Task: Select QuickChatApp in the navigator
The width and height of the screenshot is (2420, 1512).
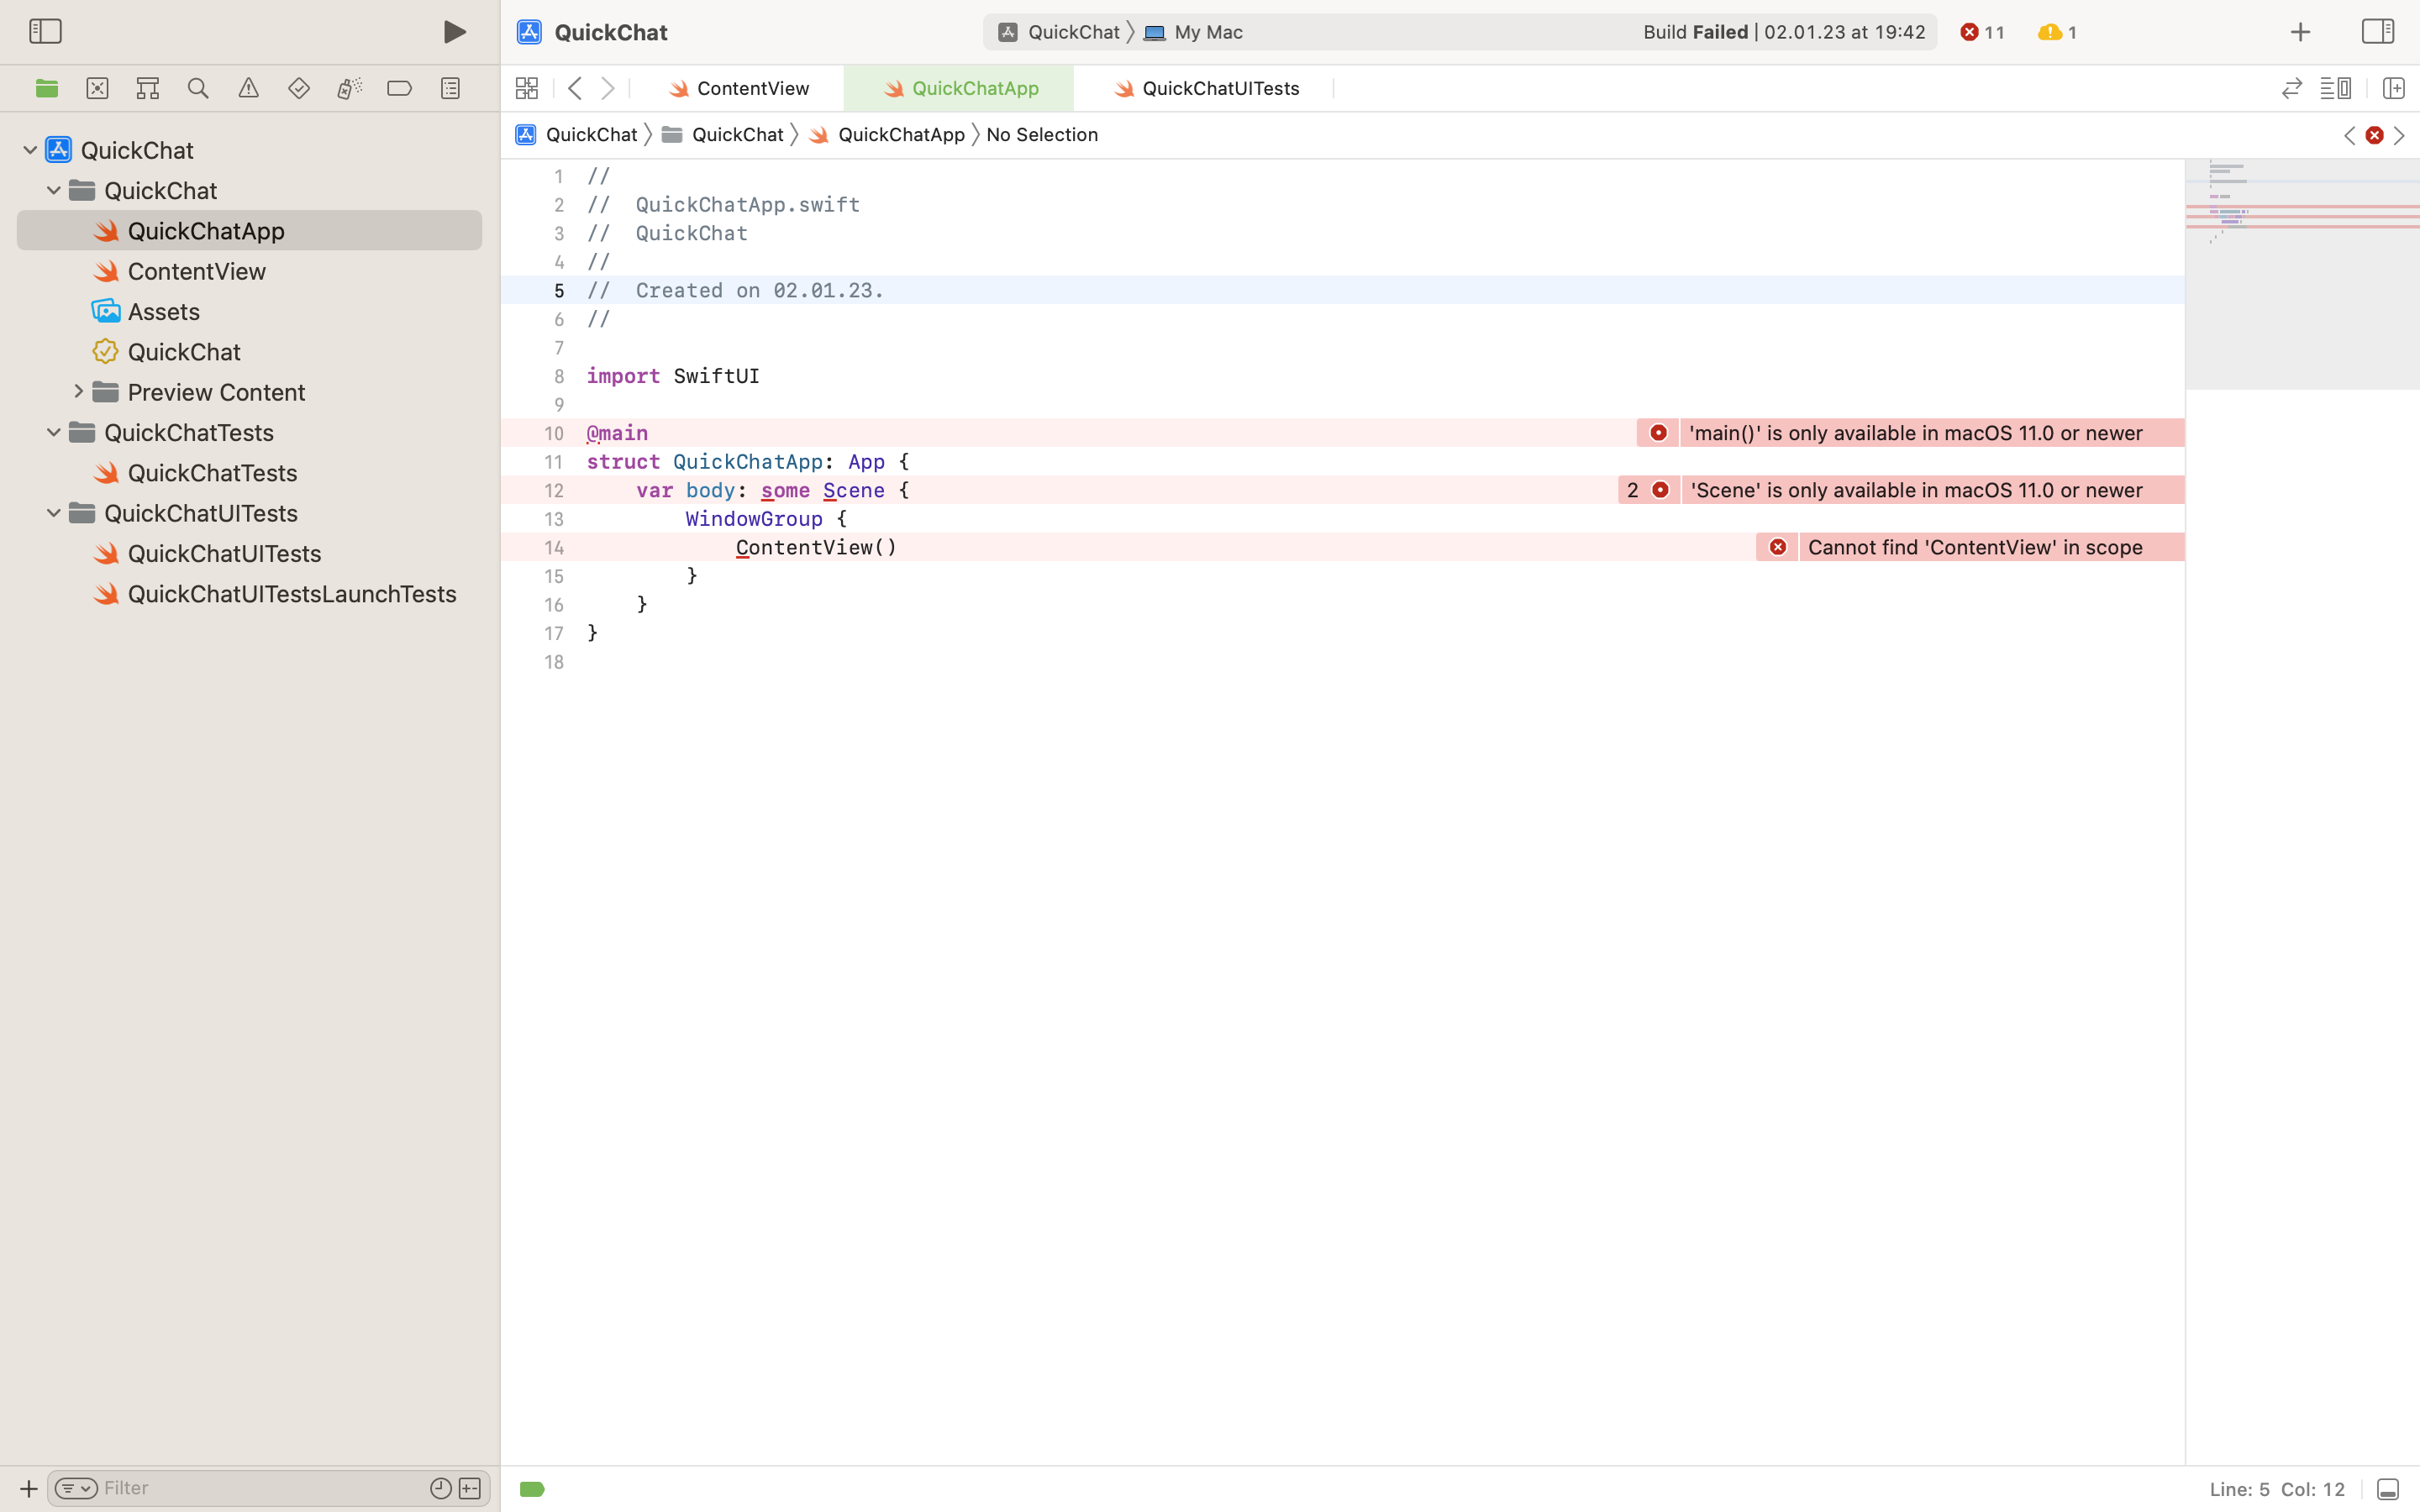Action: (249, 230)
